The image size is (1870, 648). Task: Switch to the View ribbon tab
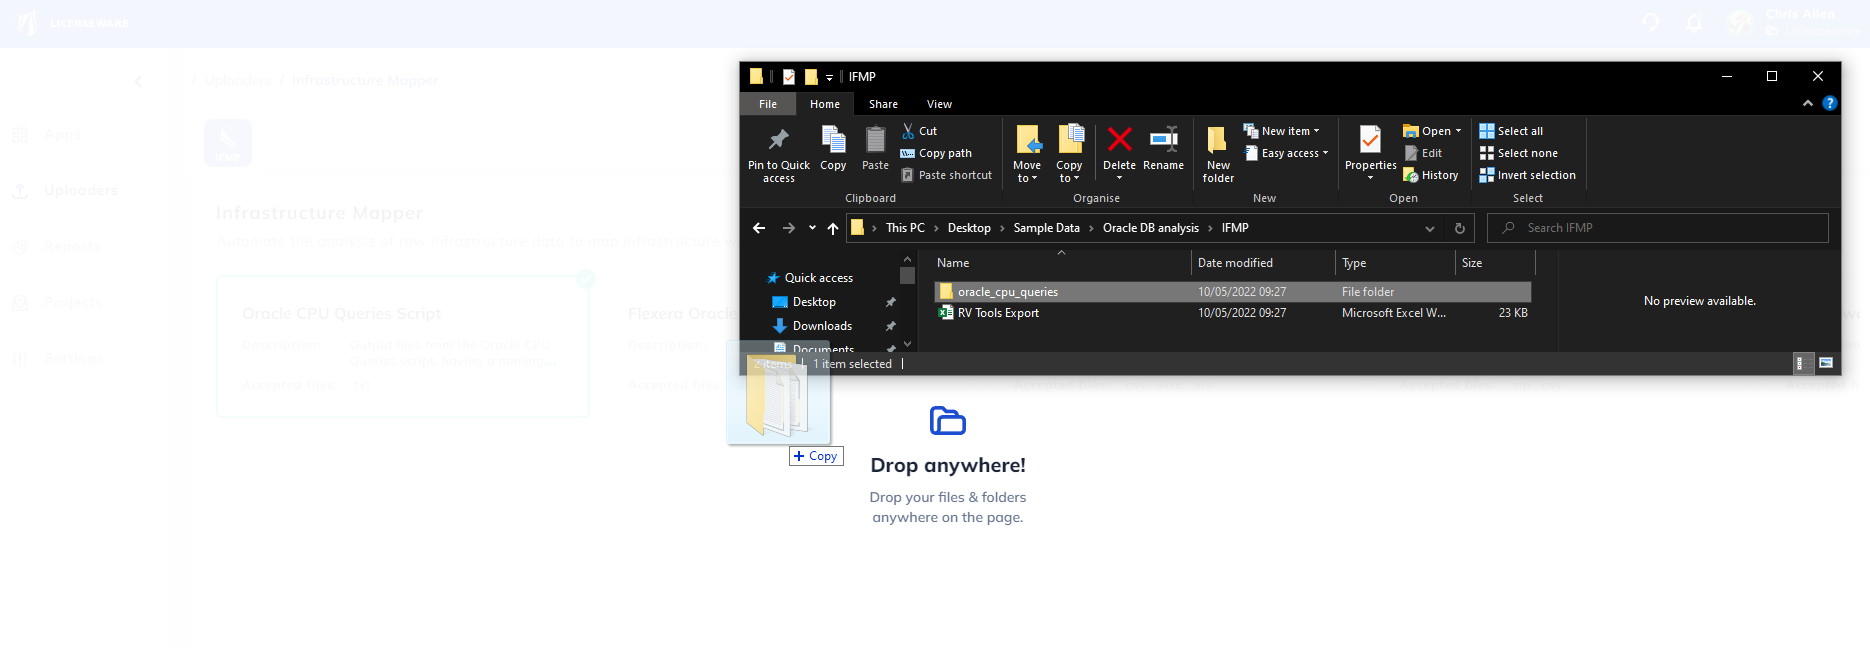click(x=939, y=104)
